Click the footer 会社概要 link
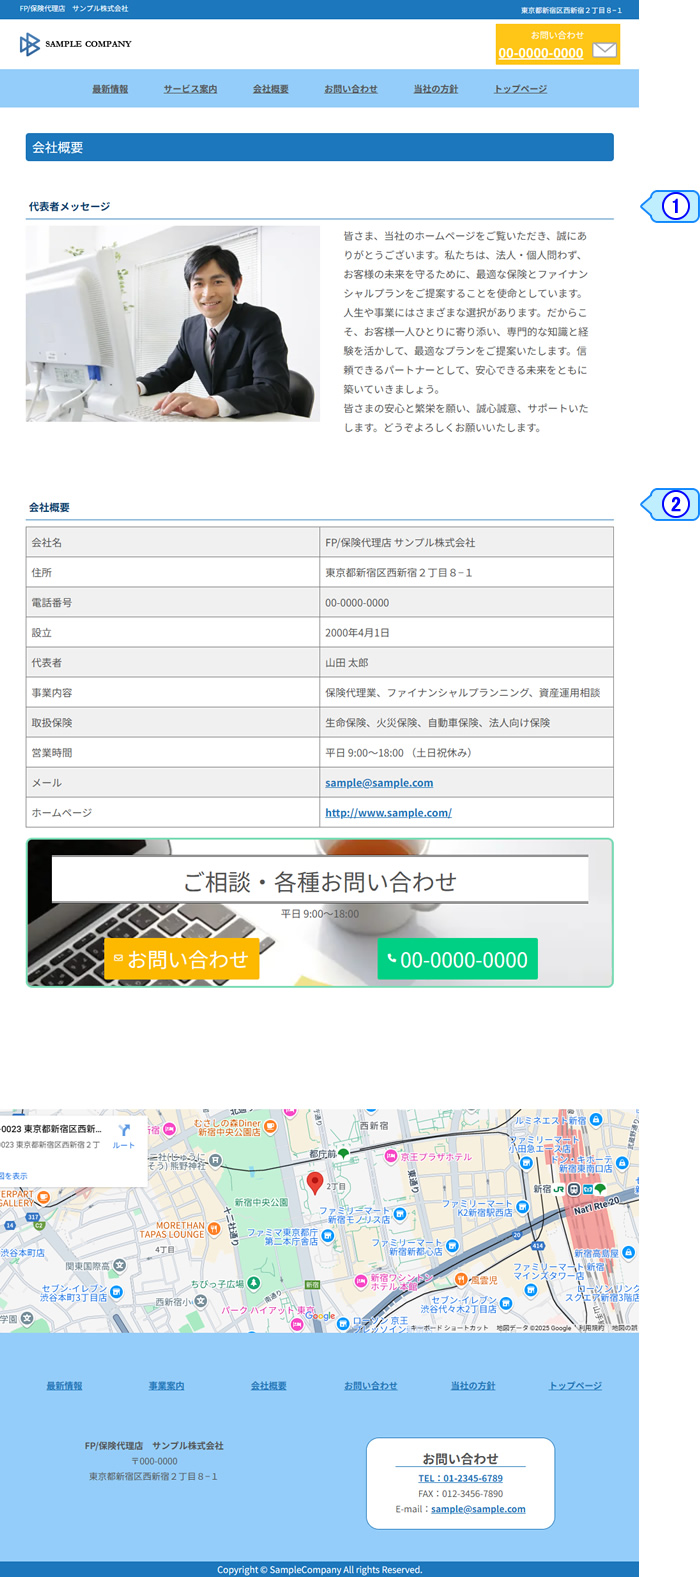 [x=269, y=1386]
